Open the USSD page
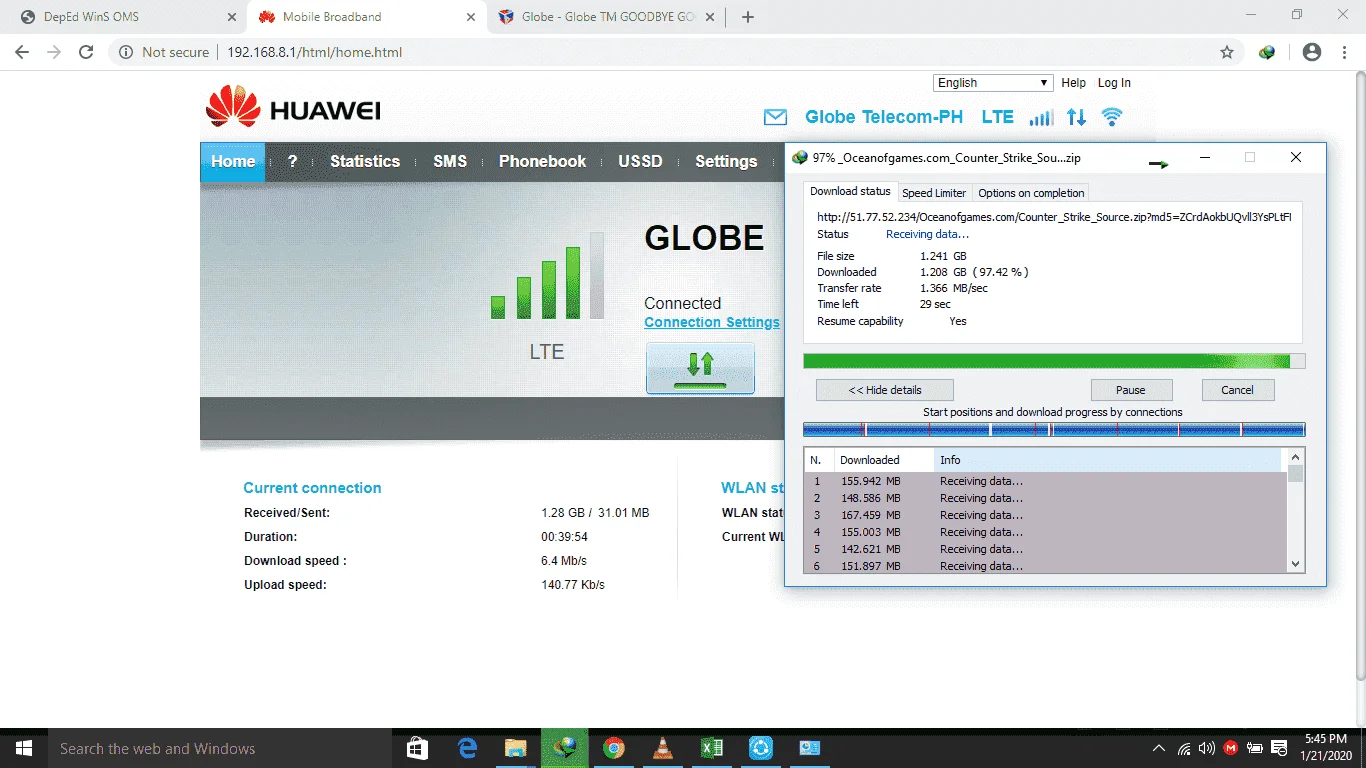This screenshot has height=768, width=1366. pos(640,161)
